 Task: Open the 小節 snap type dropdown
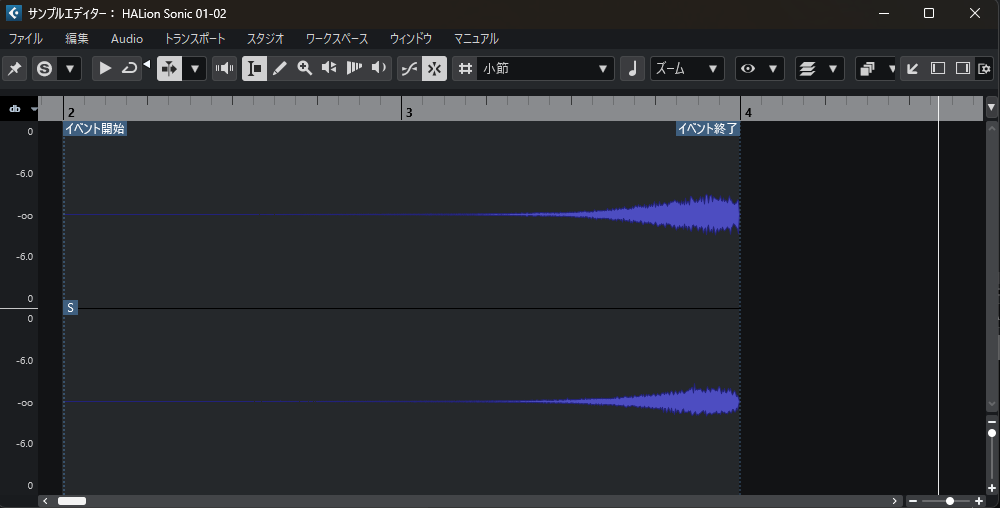pyautogui.click(x=545, y=68)
